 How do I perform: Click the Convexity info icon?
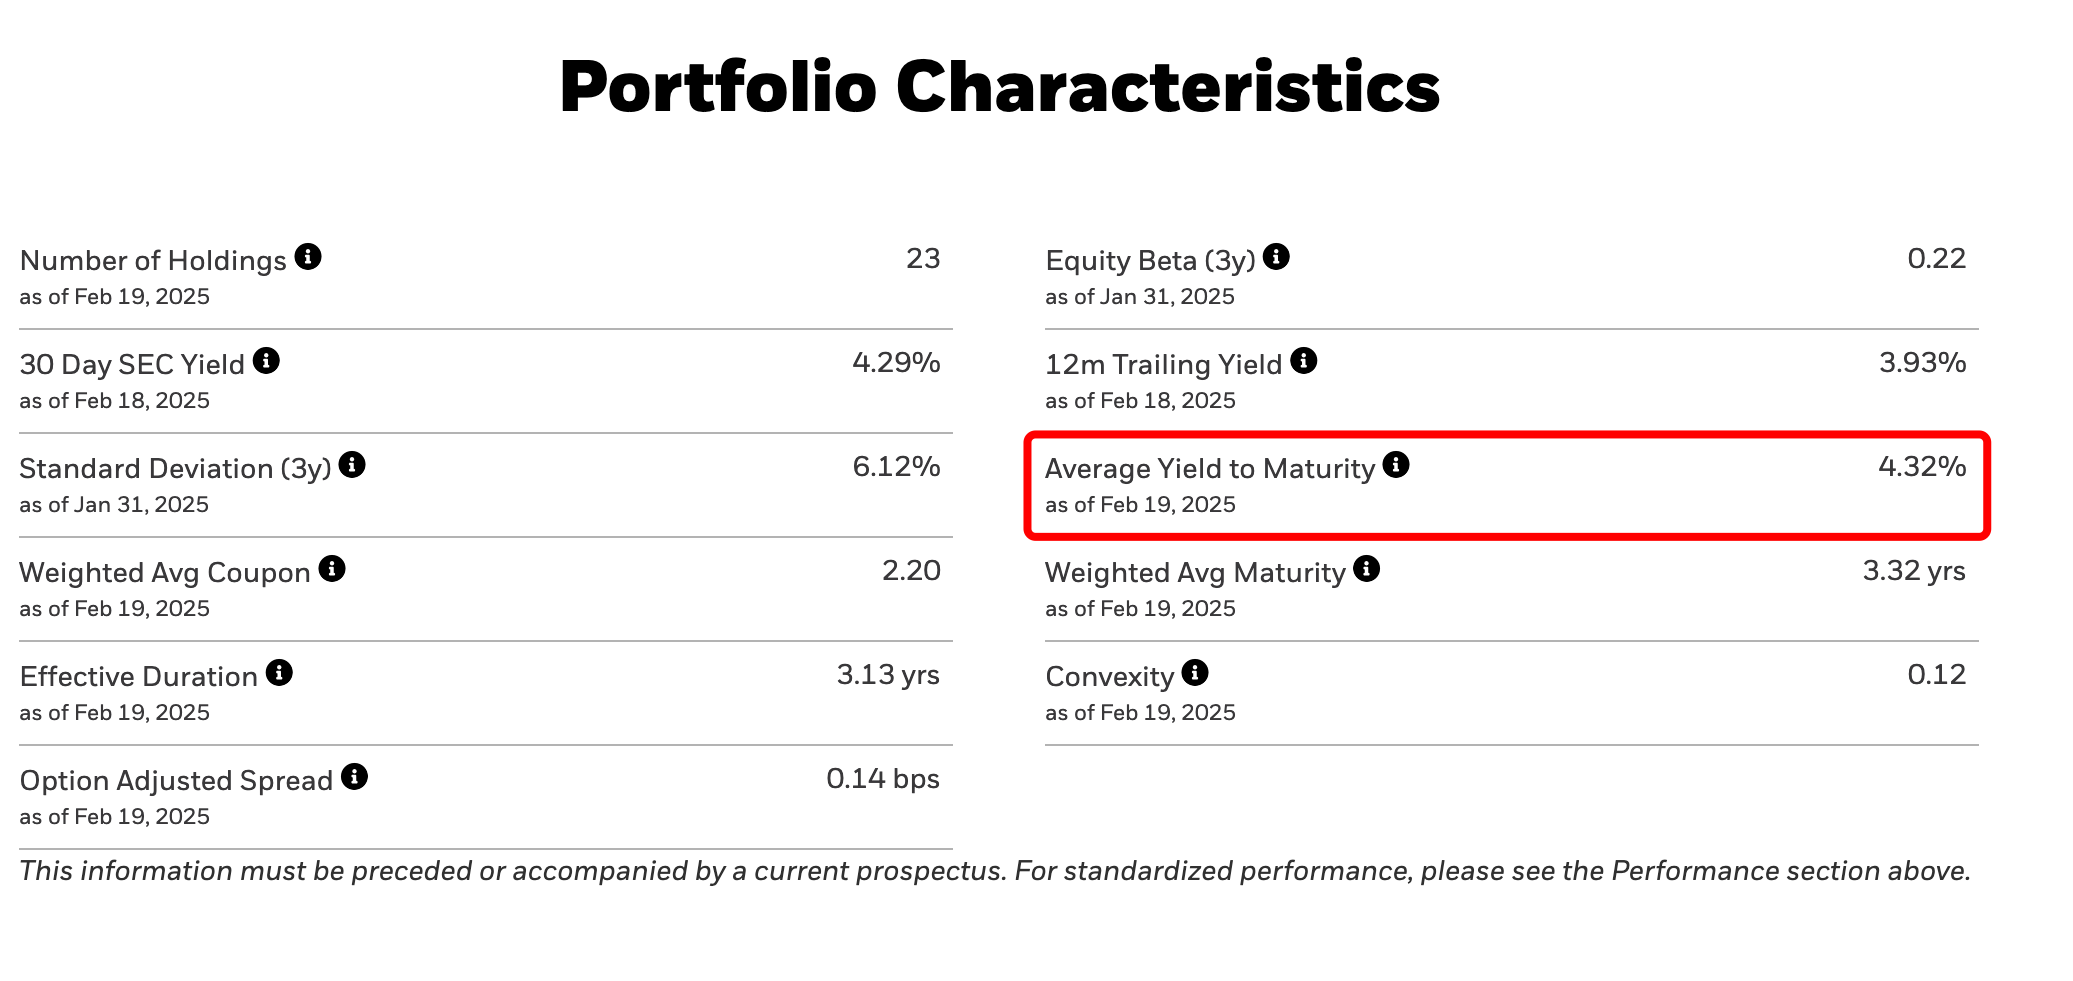click(x=1195, y=673)
